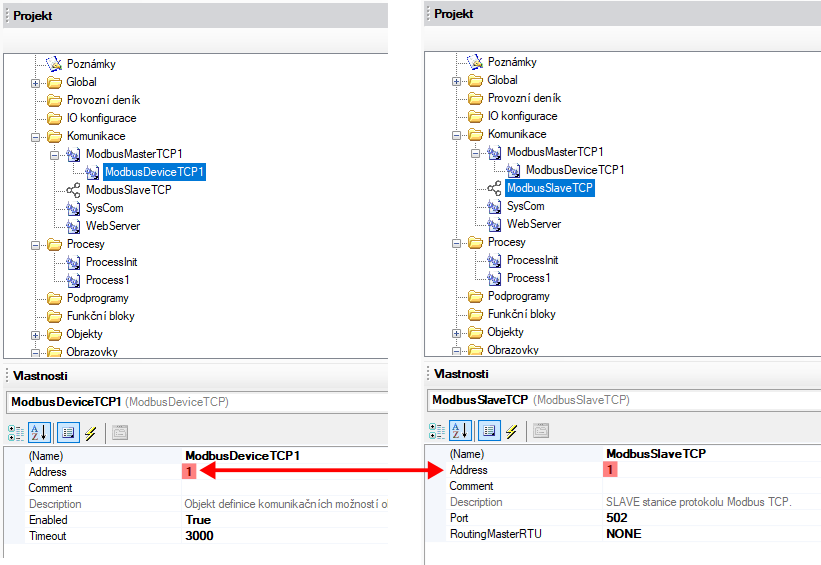Viewport: 821px width, 565px height.
Task: Click Property Pages icon in right properties toolbar
Action: tap(540, 431)
